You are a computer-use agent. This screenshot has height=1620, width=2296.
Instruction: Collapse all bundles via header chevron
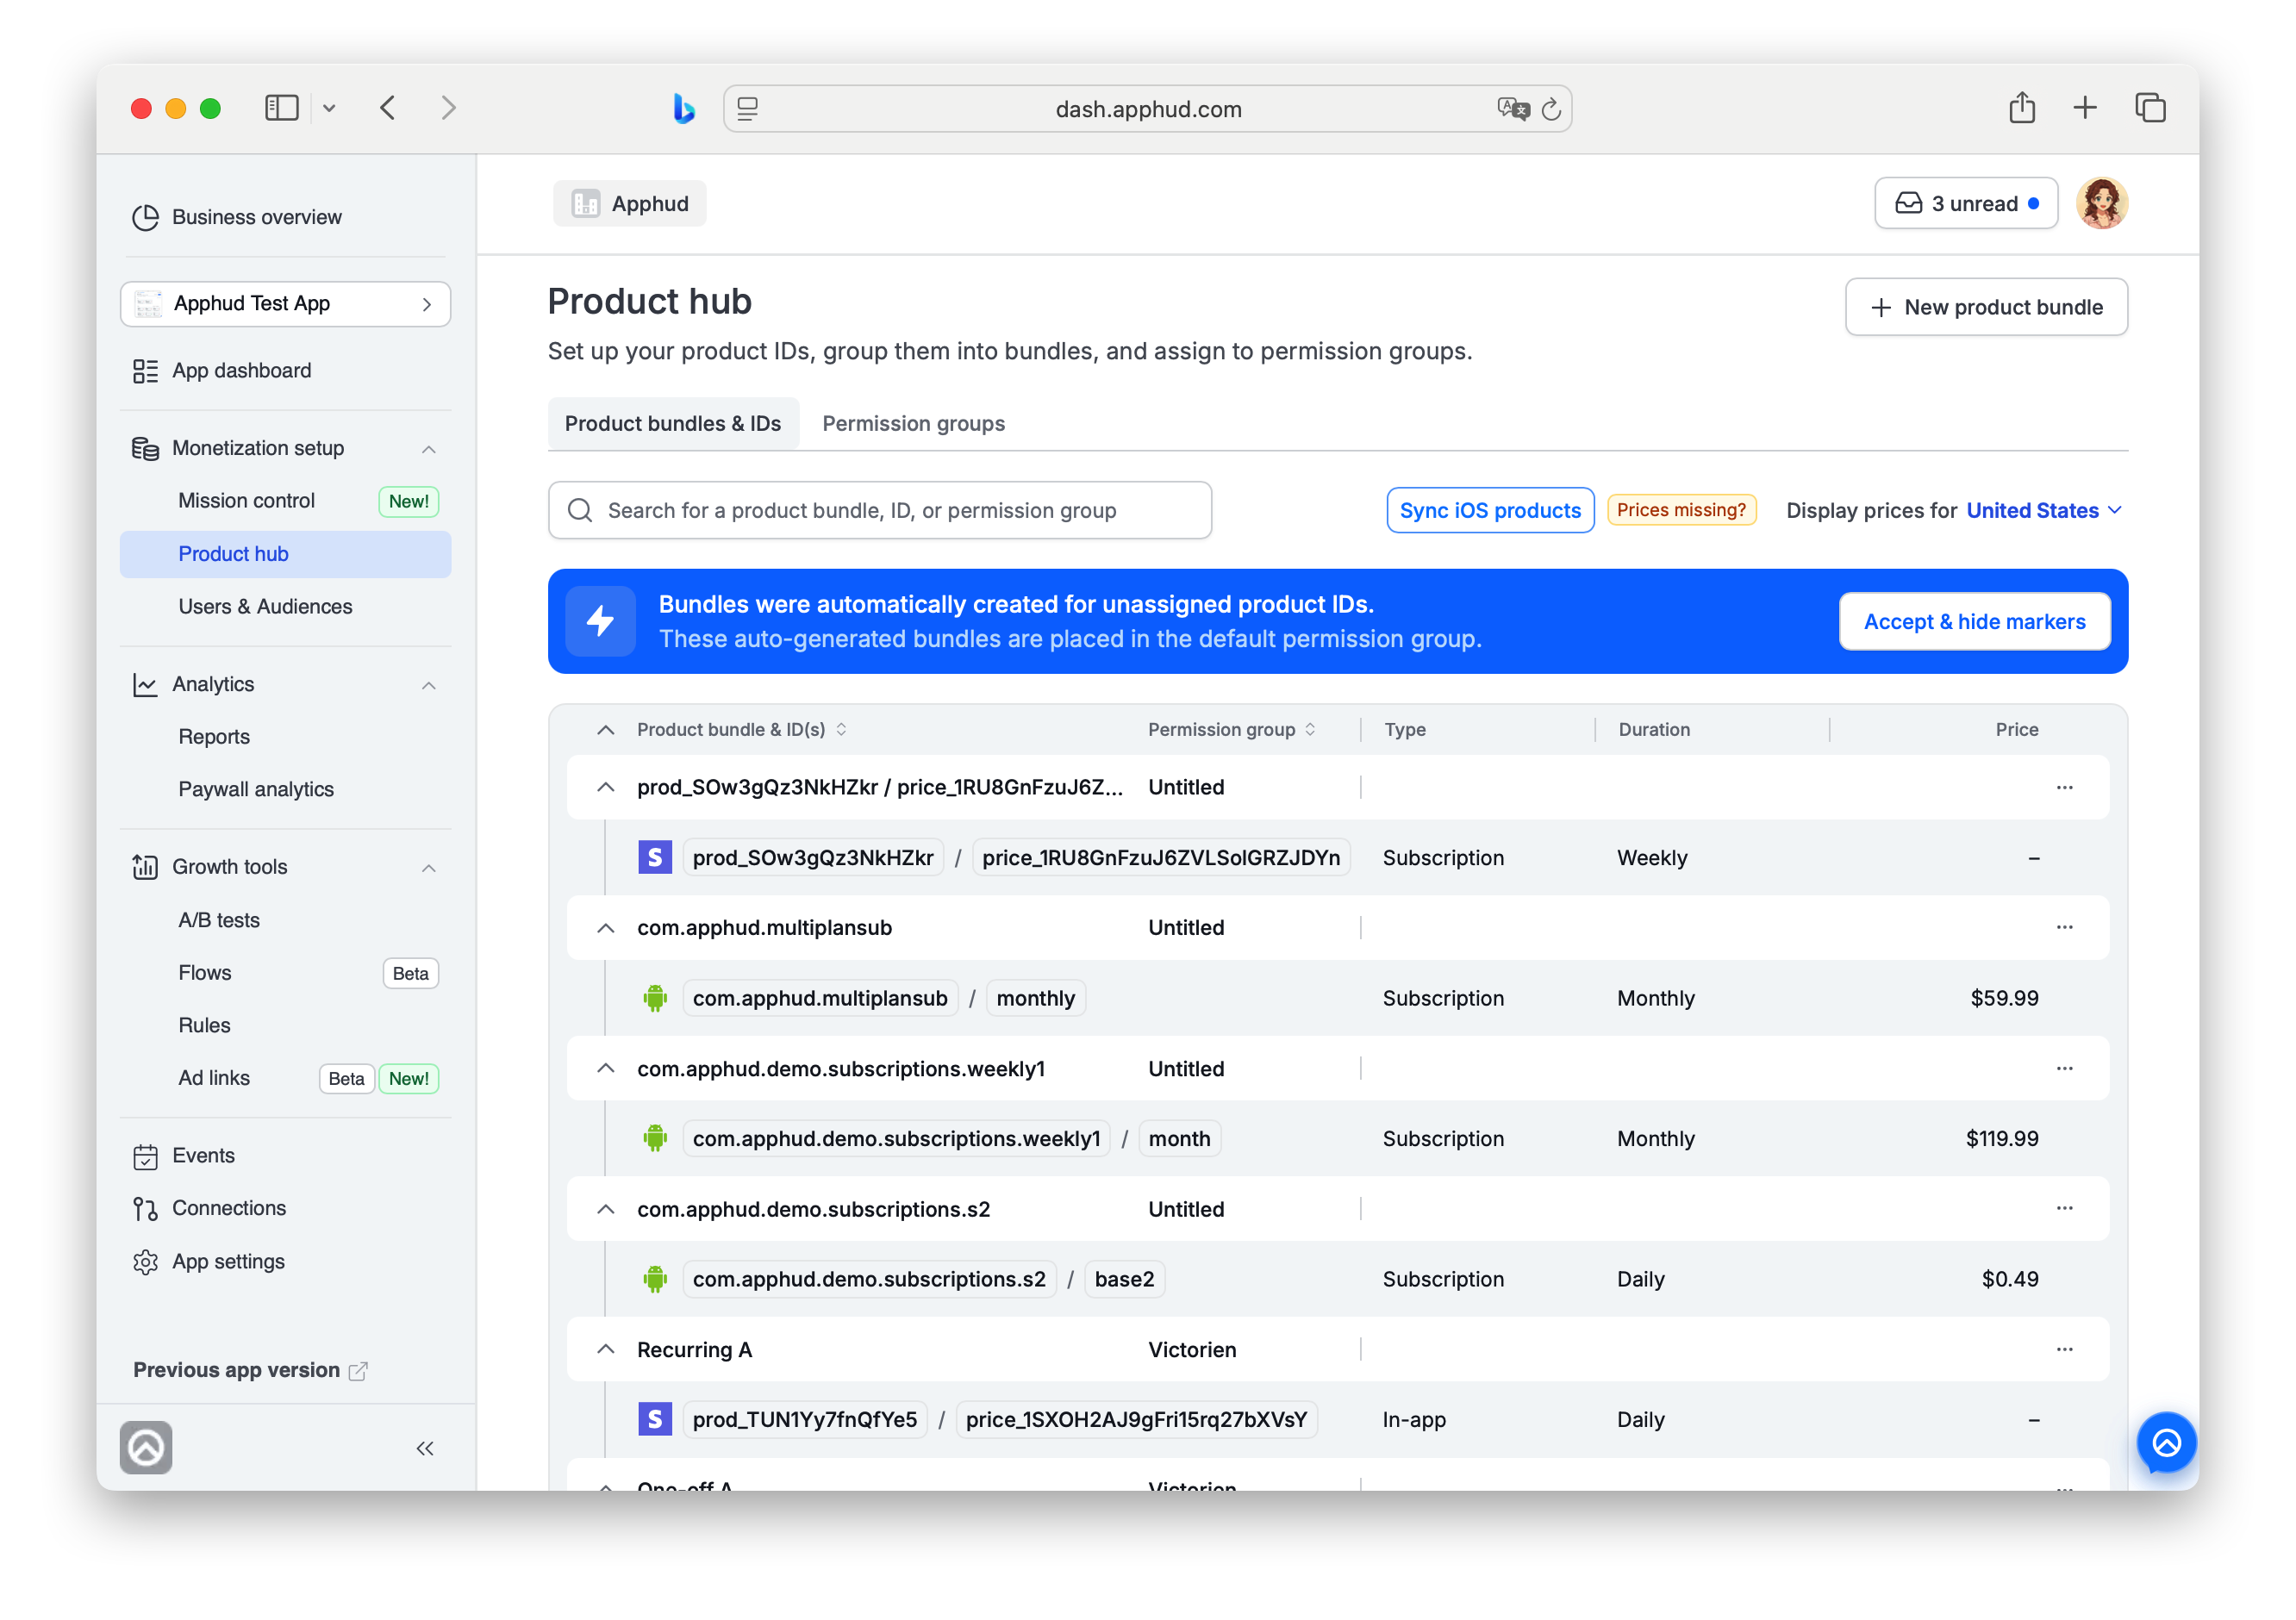click(x=605, y=730)
